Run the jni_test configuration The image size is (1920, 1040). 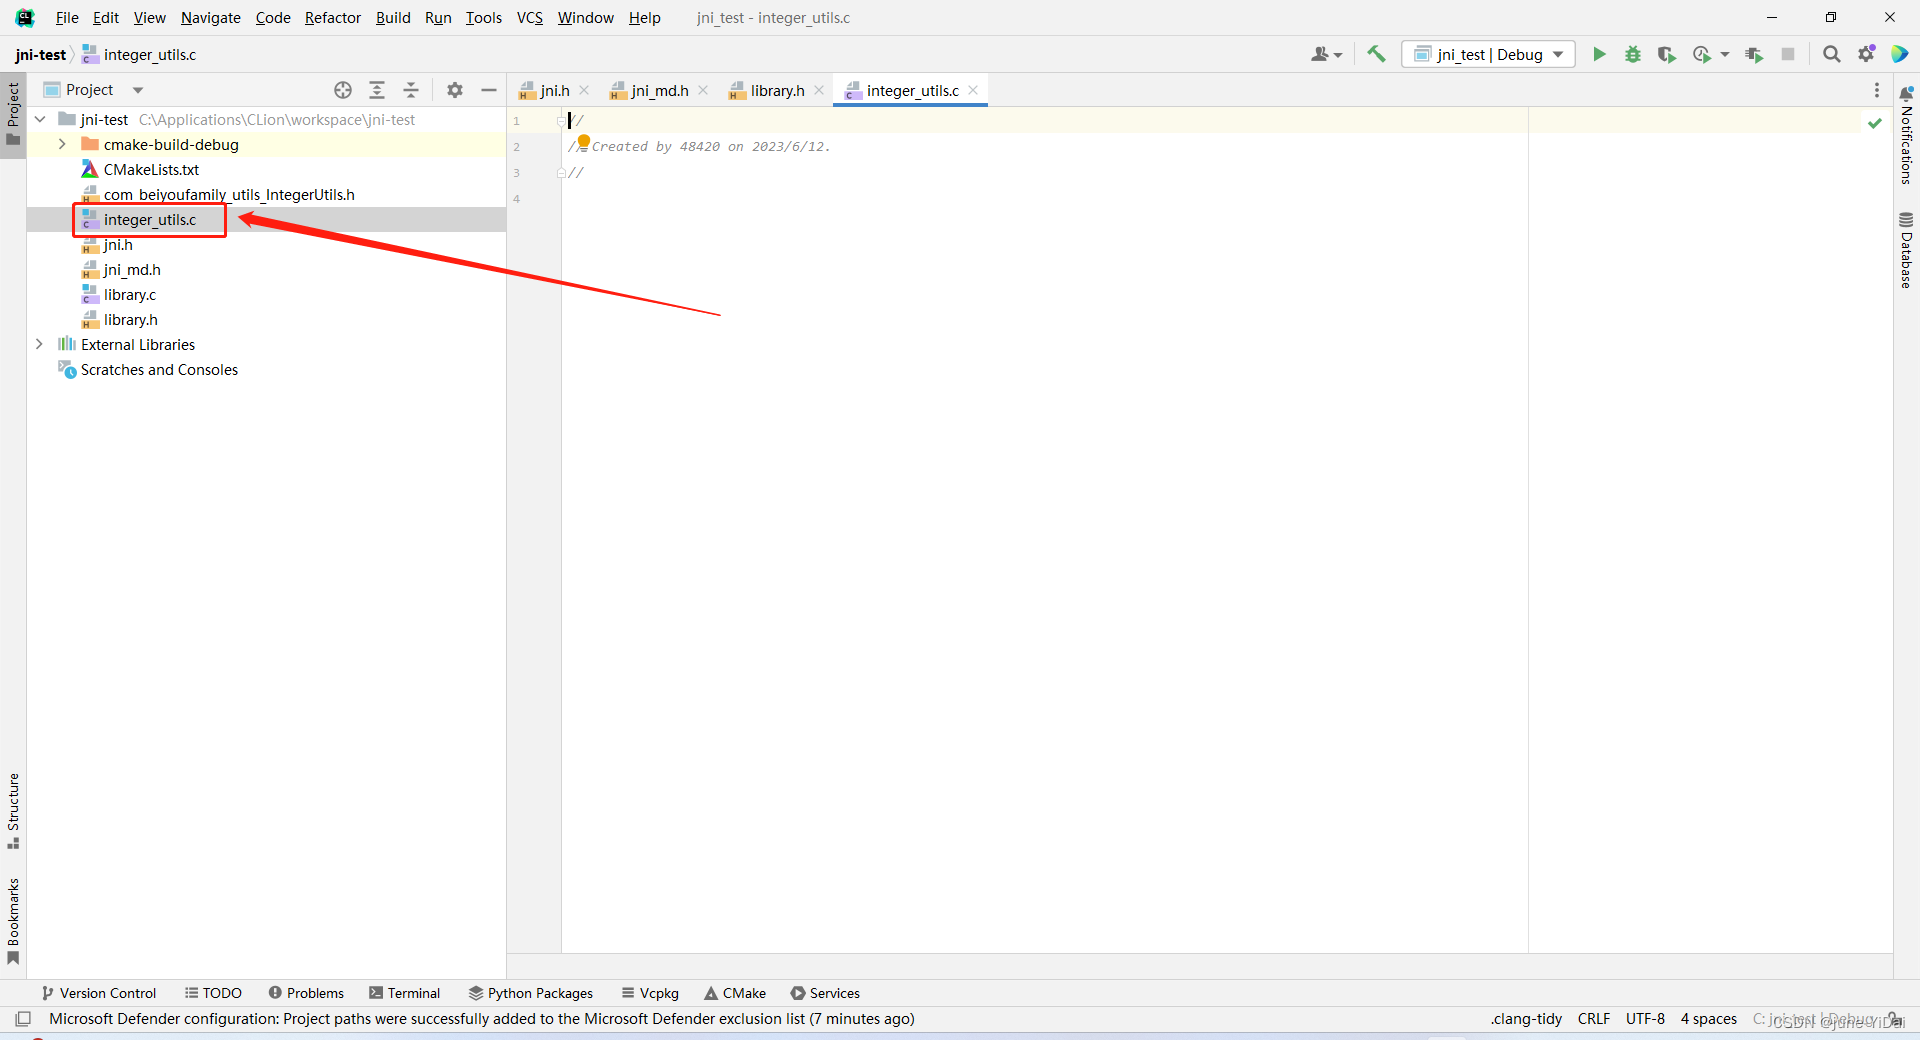click(x=1599, y=54)
